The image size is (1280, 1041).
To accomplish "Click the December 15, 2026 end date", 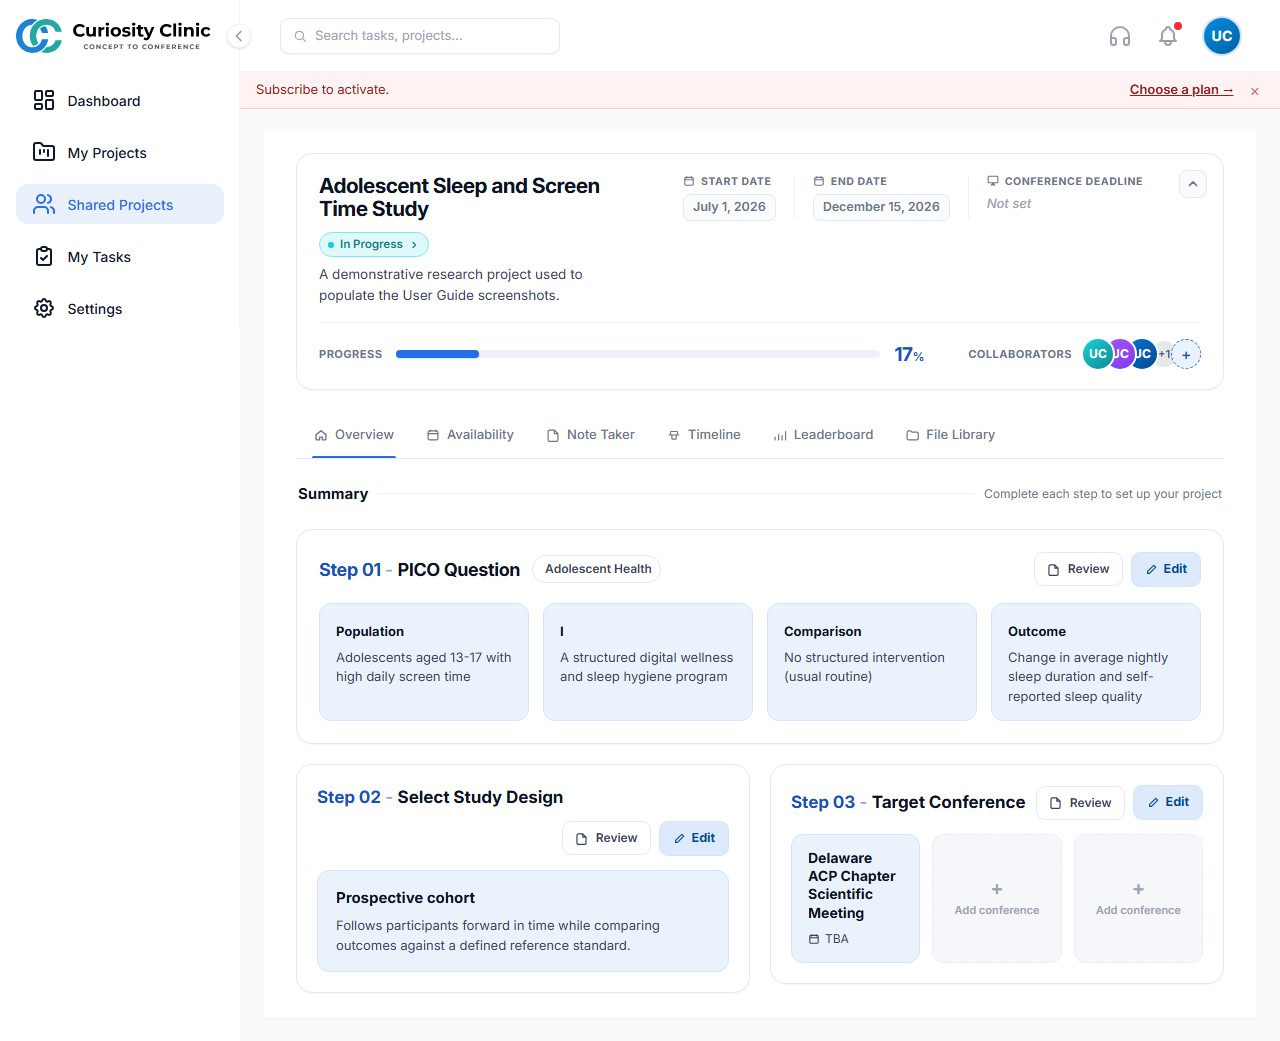I will coord(881,207).
